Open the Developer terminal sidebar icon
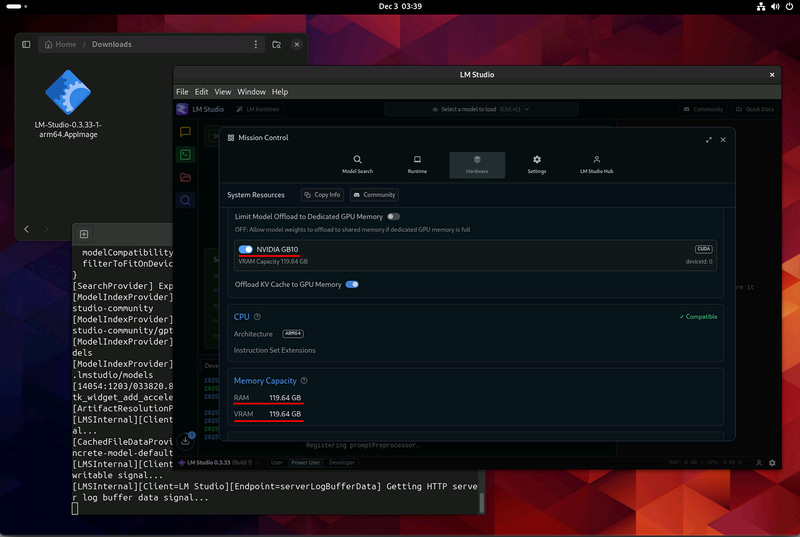The image size is (800, 537). pyautogui.click(x=185, y=155)
